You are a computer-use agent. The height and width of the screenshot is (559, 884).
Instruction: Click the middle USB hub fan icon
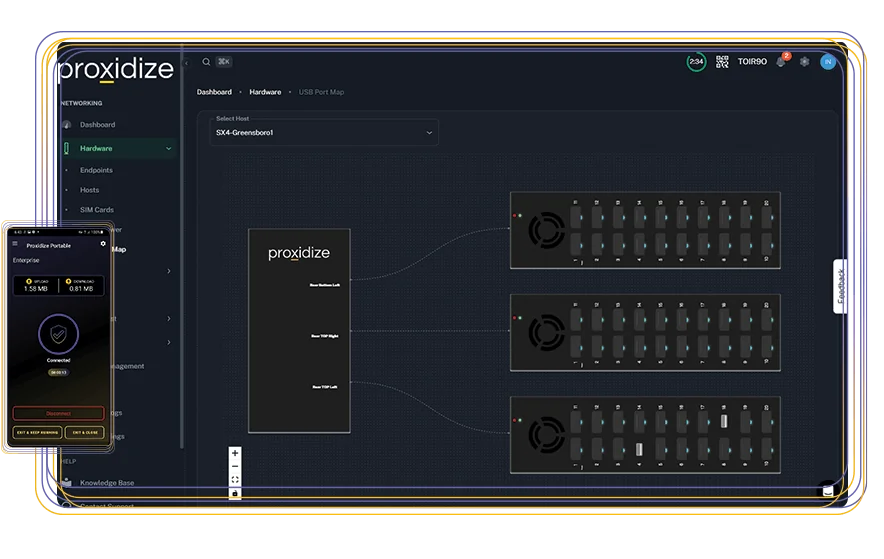coord(546,332)
